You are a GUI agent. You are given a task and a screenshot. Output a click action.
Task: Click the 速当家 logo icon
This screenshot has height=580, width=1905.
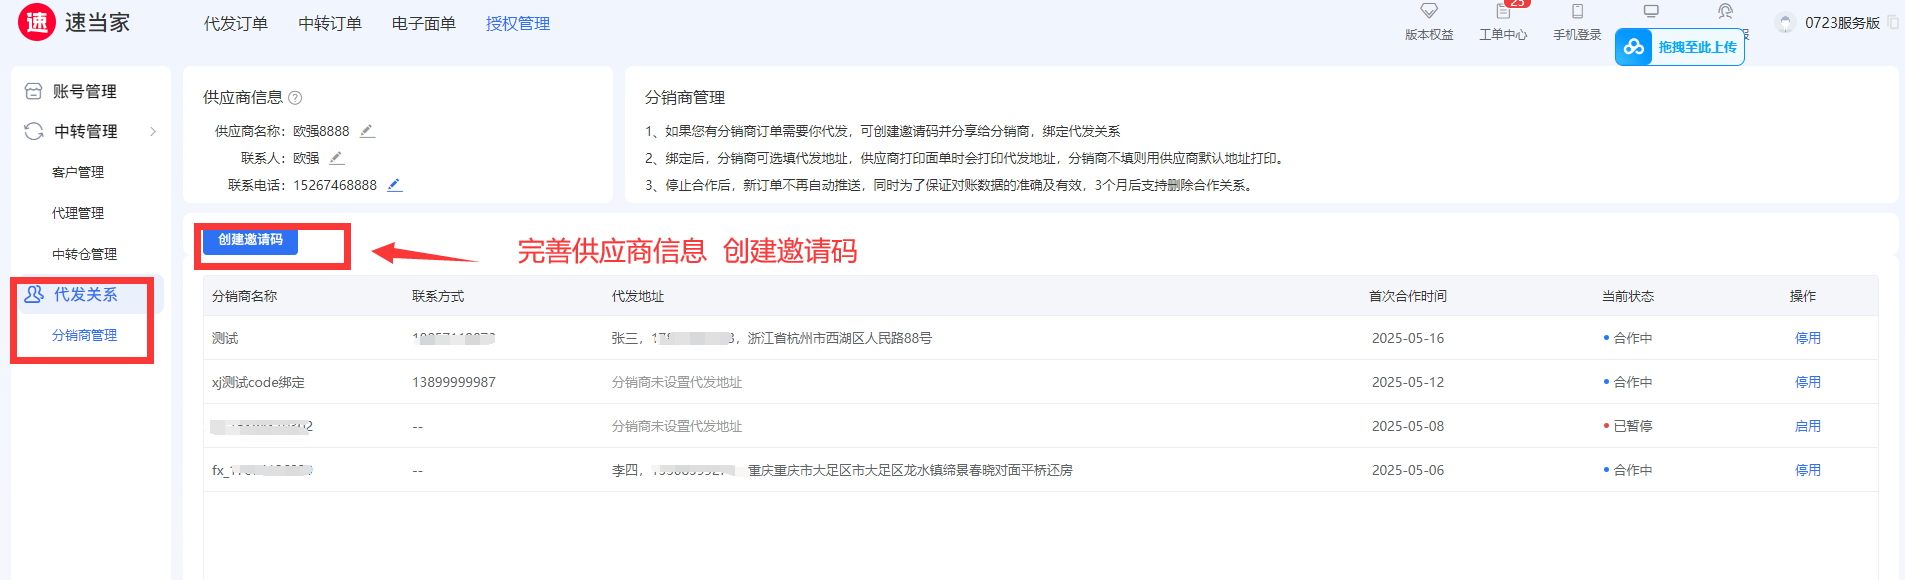click(x=37, y=22)
